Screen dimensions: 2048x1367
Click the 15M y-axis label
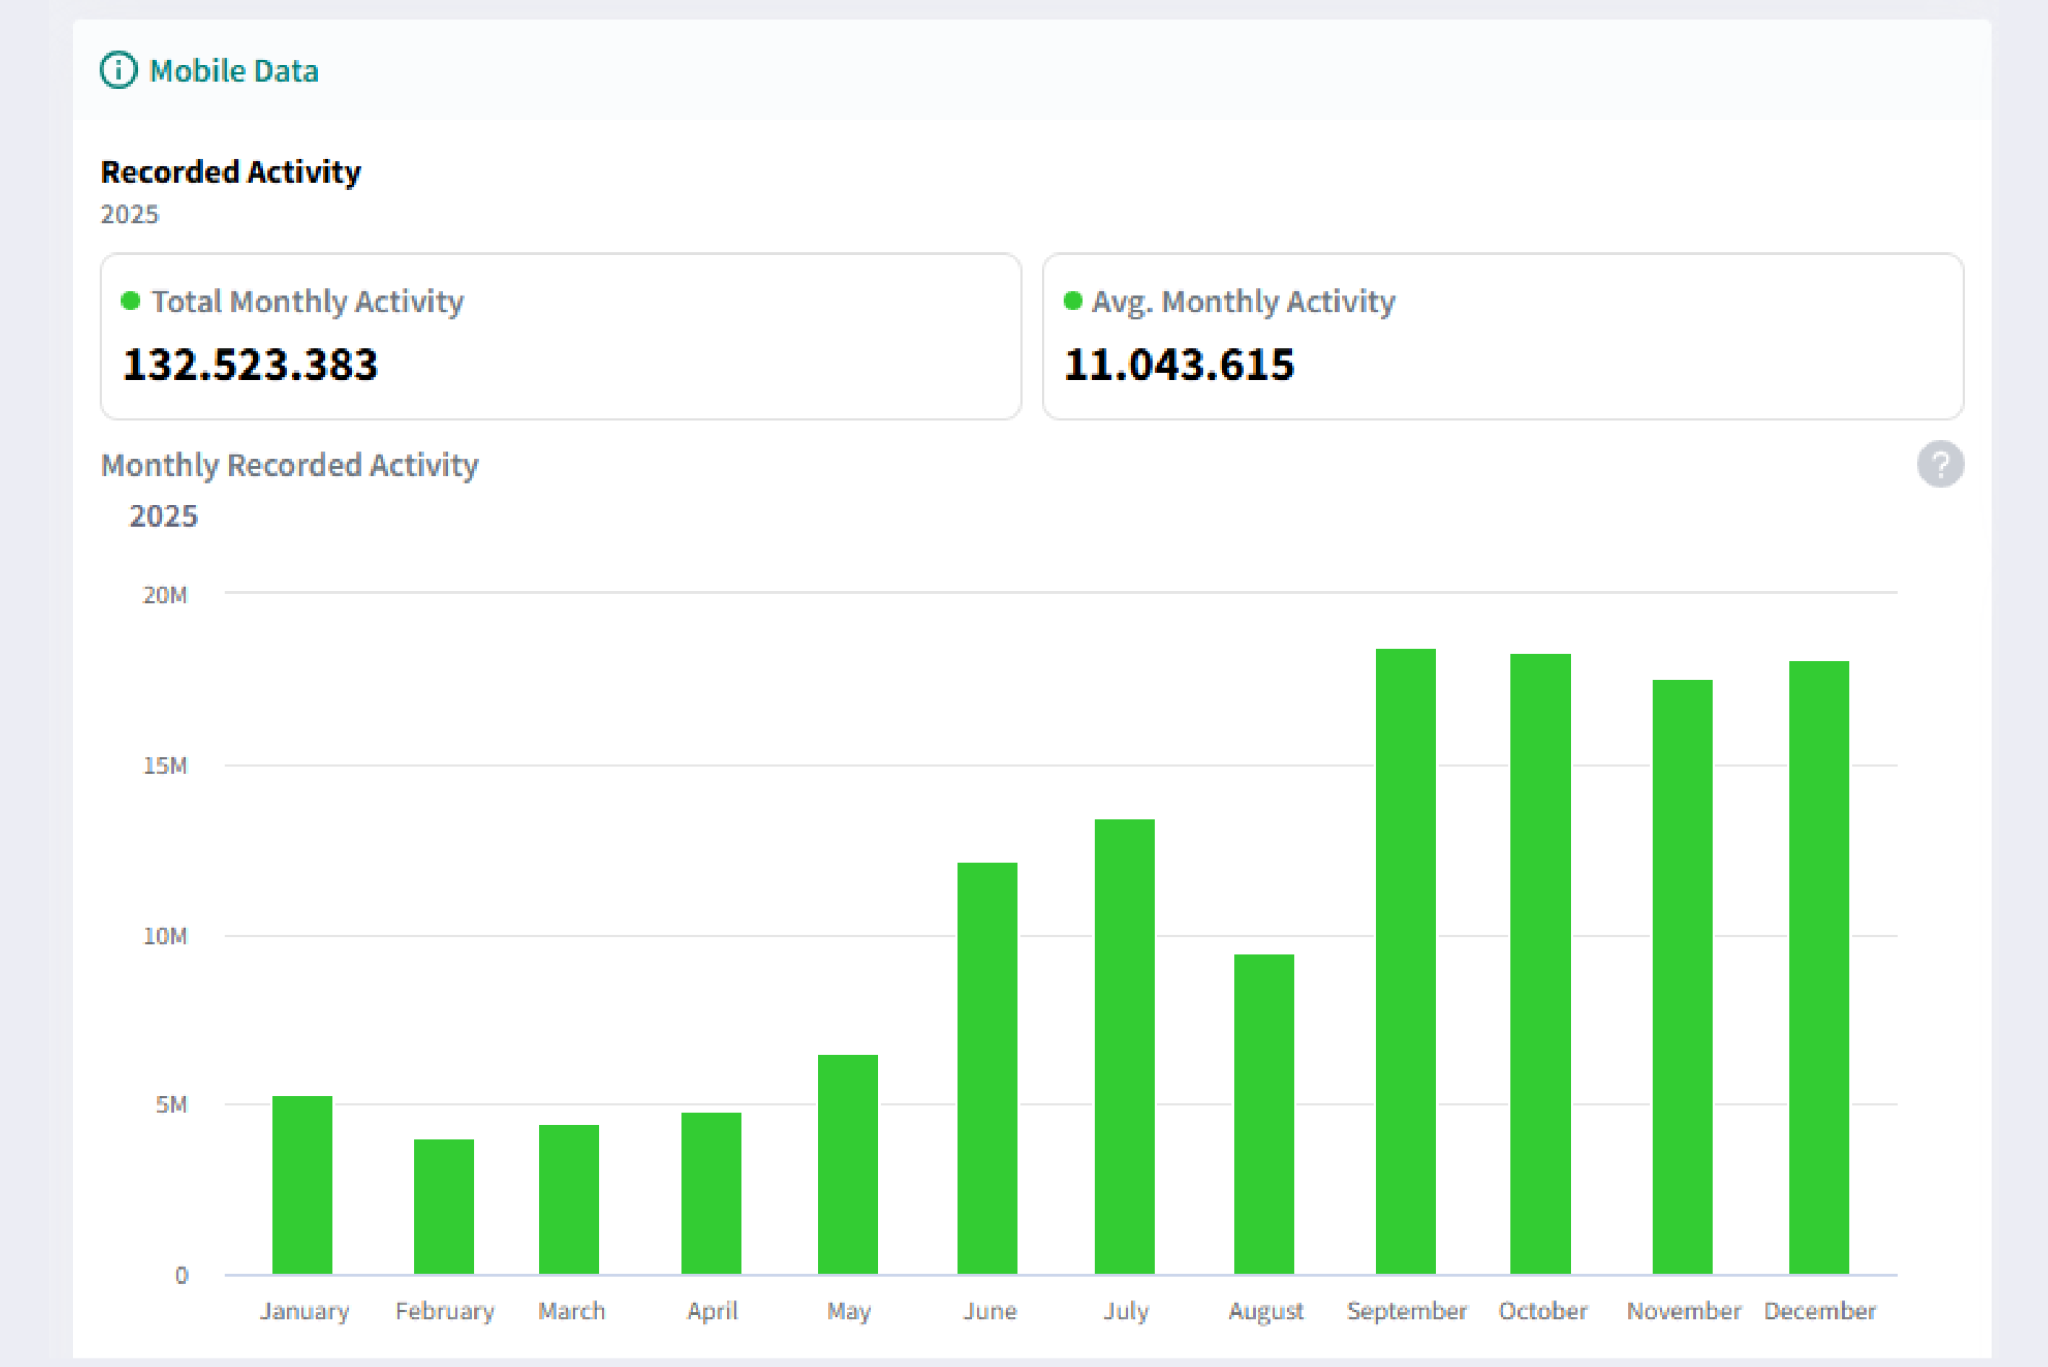tap(165, 766)
